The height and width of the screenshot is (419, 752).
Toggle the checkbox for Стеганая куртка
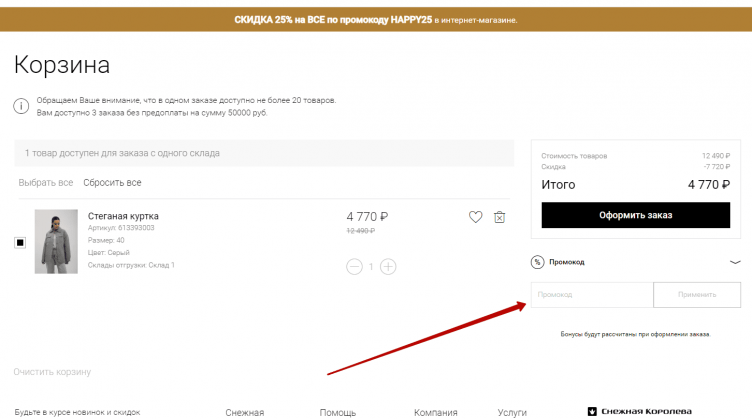pyautogui.click(x=20, y=243)
